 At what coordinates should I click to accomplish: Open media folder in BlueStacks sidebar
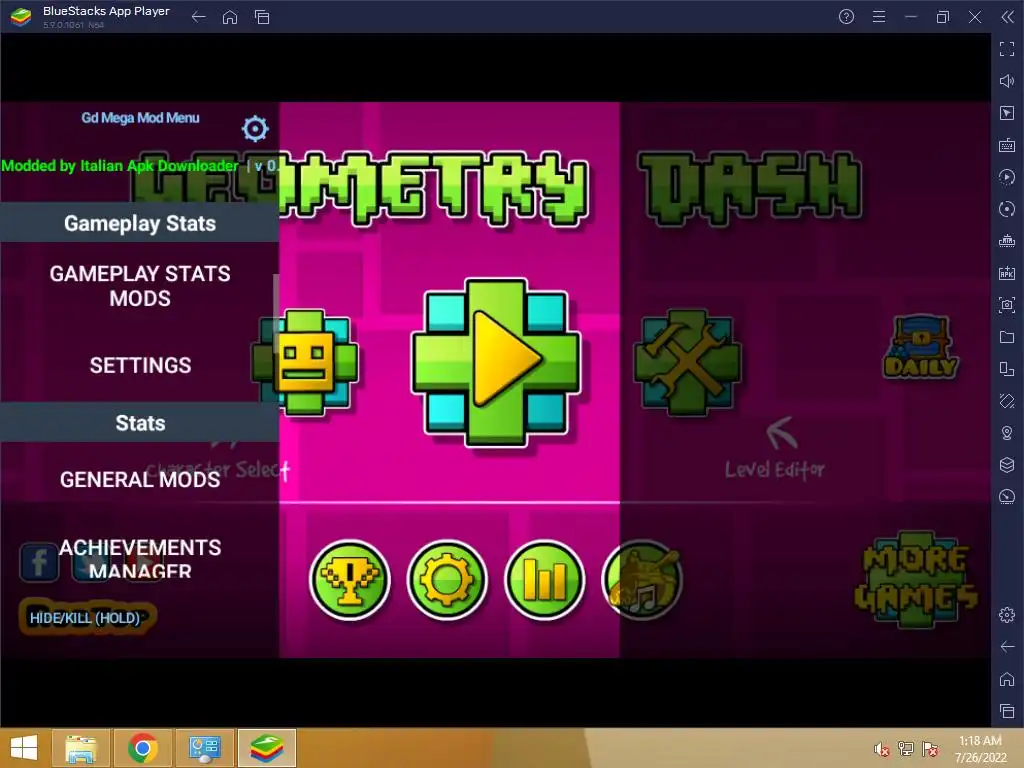pos(1007,337)
